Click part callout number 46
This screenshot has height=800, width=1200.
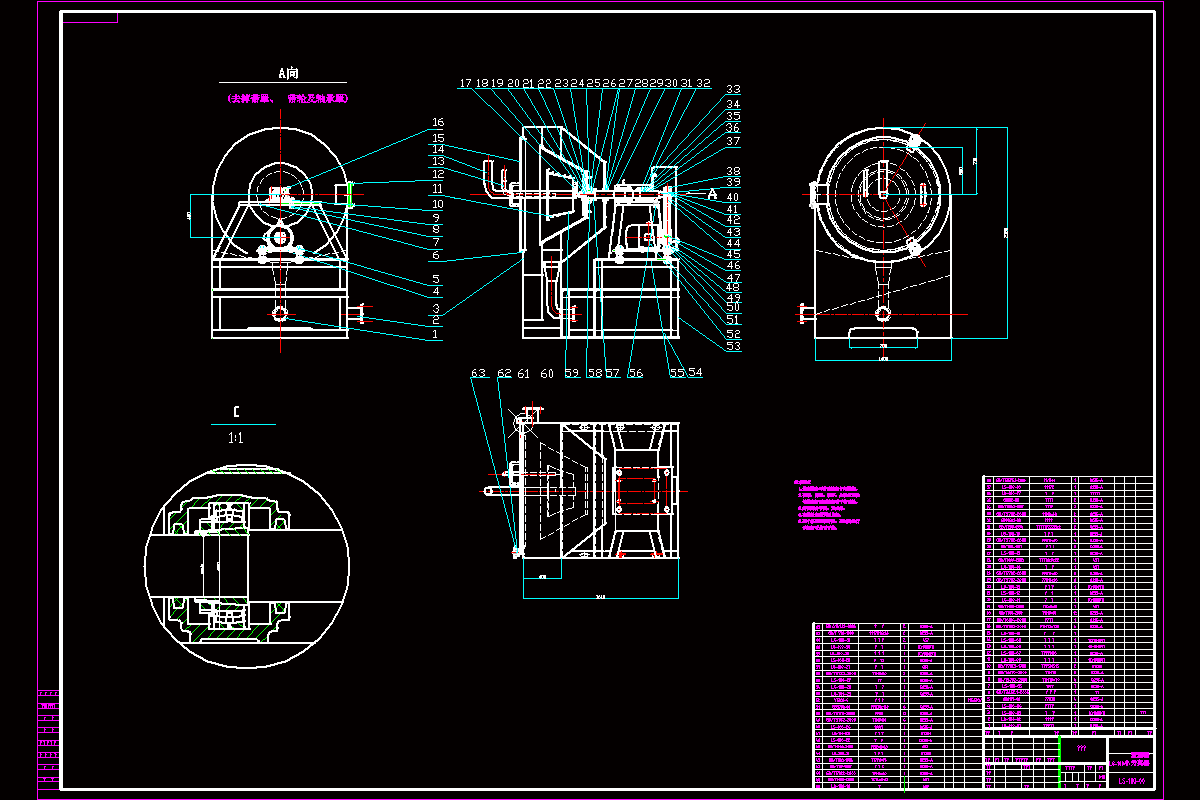coord(733,266)
